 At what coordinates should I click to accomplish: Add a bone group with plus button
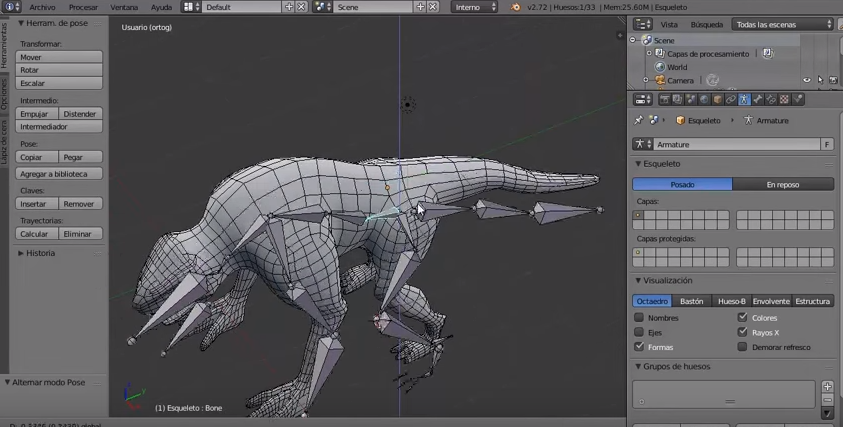[x=827, y=386]
